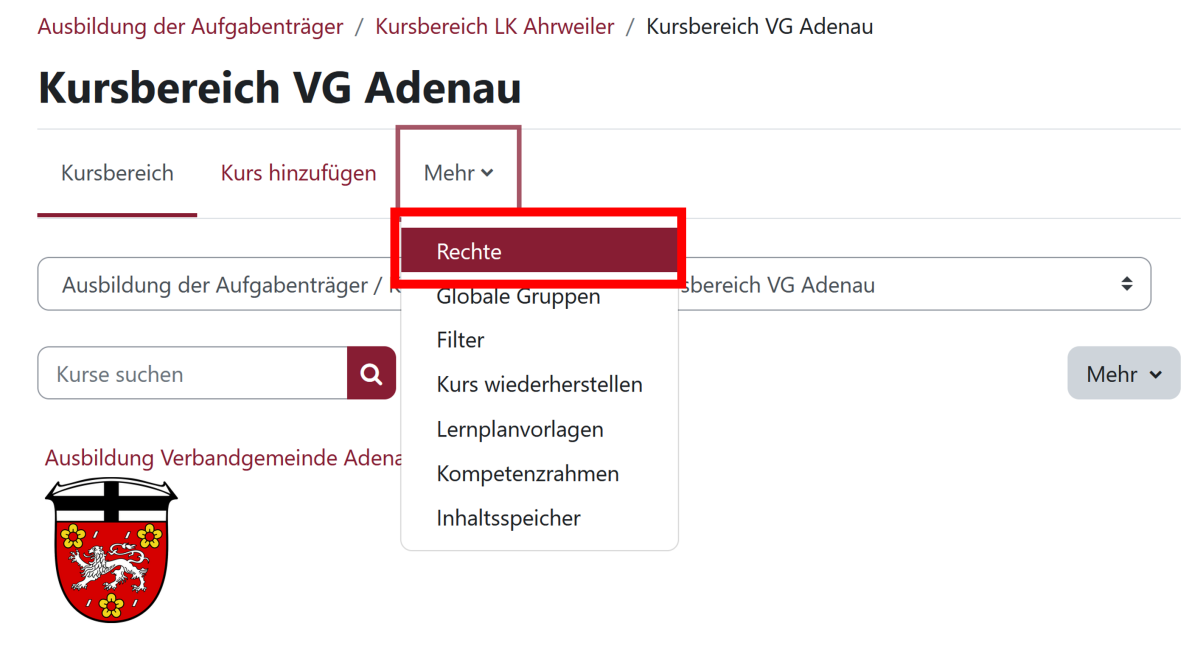Open Ausbildung Verbandgemeinde Adenau course link
Viewport: 1200px width, 654px height.
click(x=222, y=458)
